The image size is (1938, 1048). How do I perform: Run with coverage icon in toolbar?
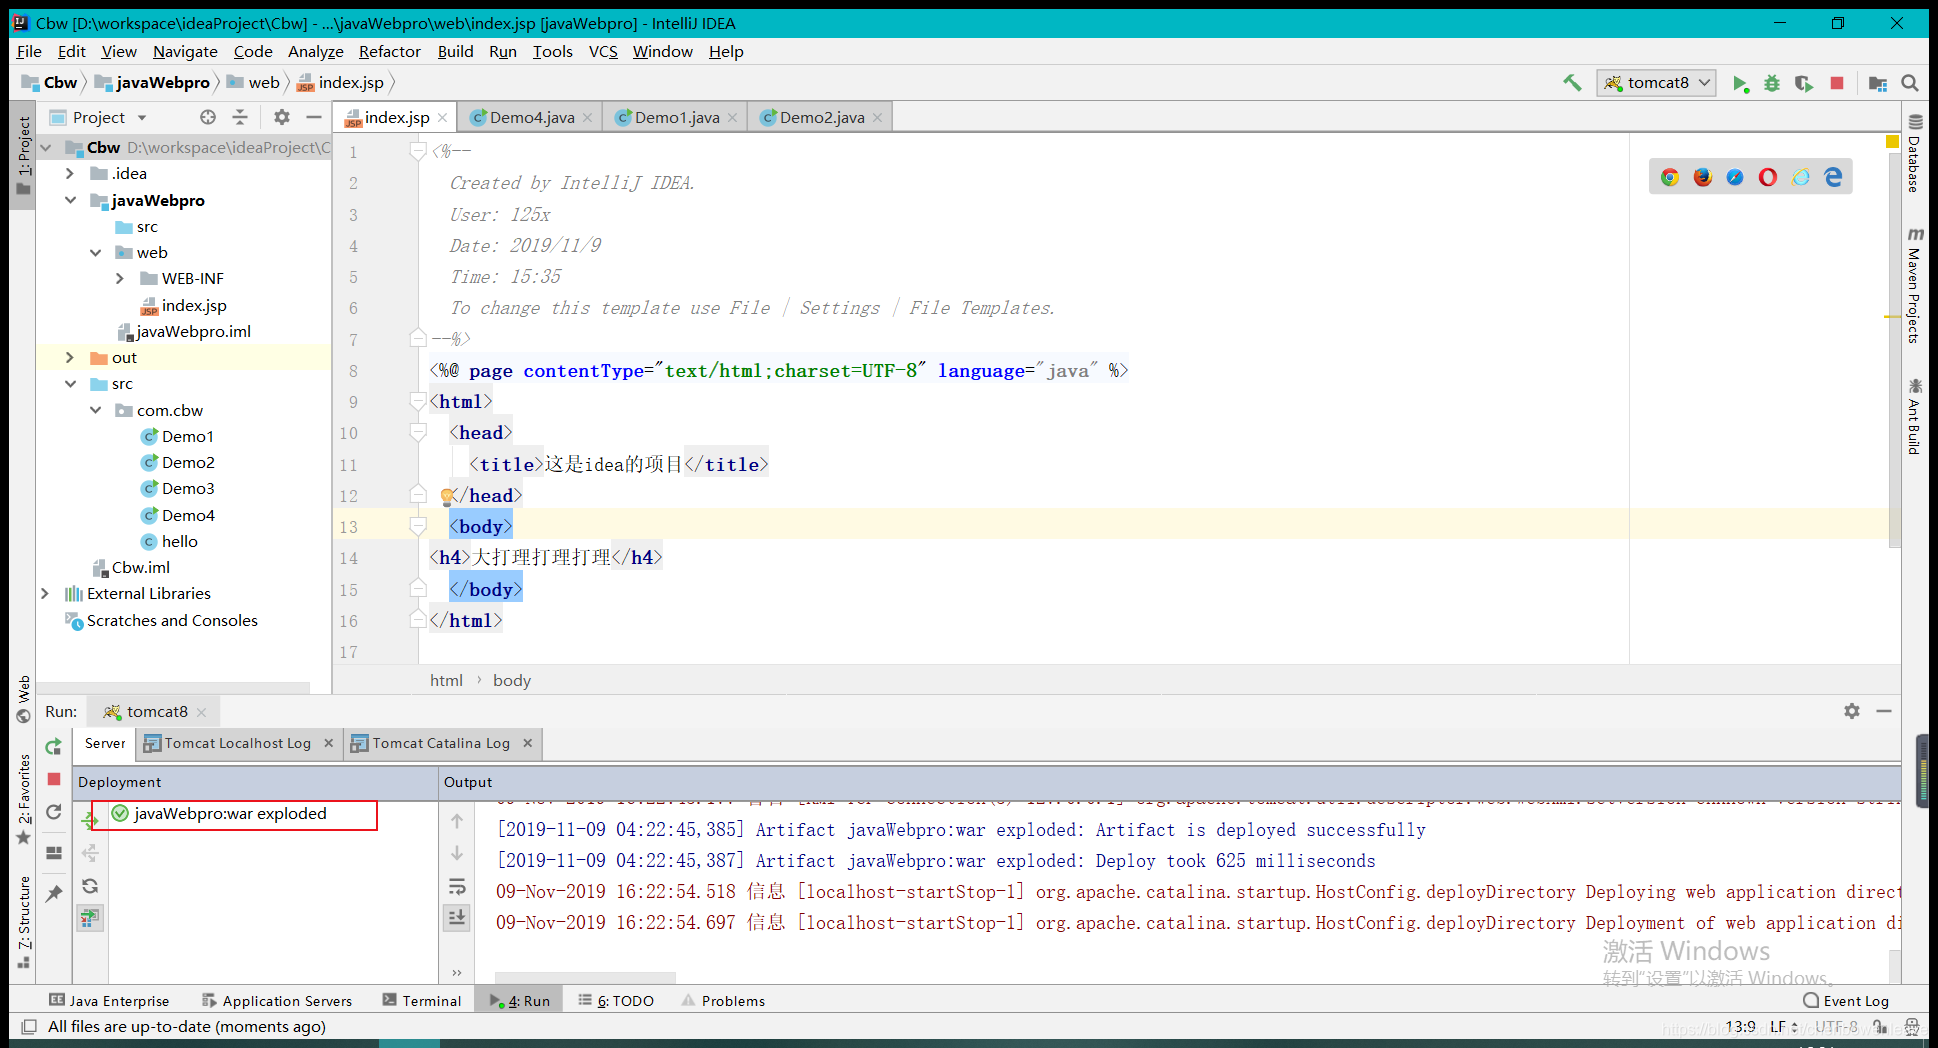[x=1804, y=83]
